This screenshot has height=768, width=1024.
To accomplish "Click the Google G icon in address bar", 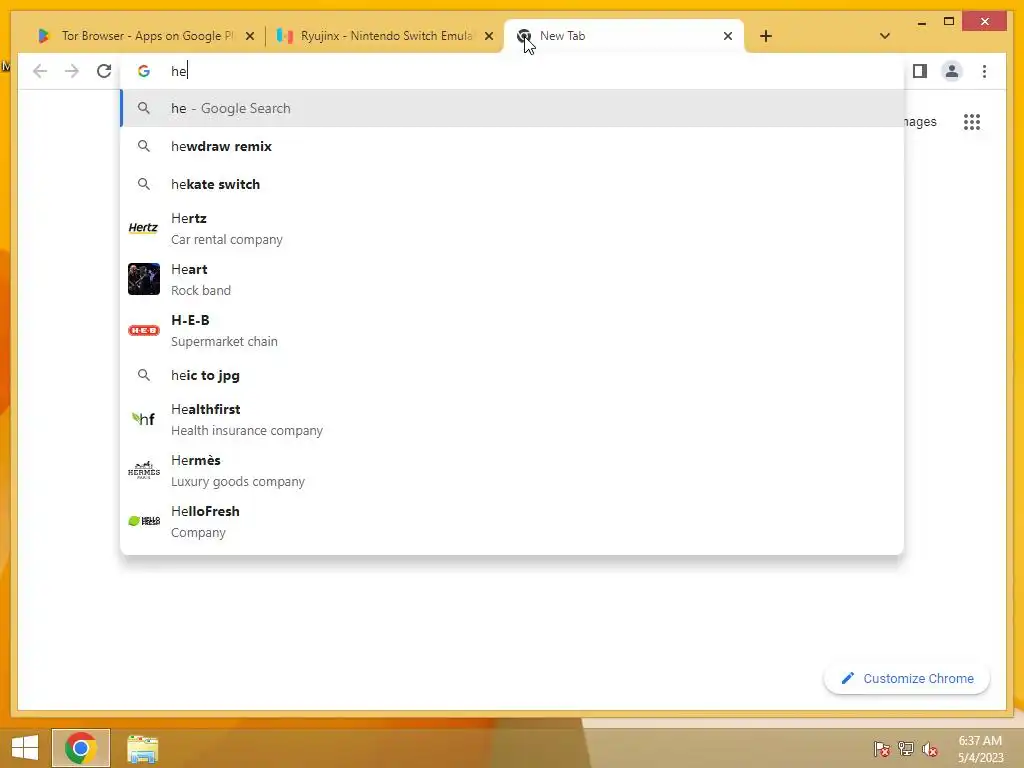I will pos(144,71).
